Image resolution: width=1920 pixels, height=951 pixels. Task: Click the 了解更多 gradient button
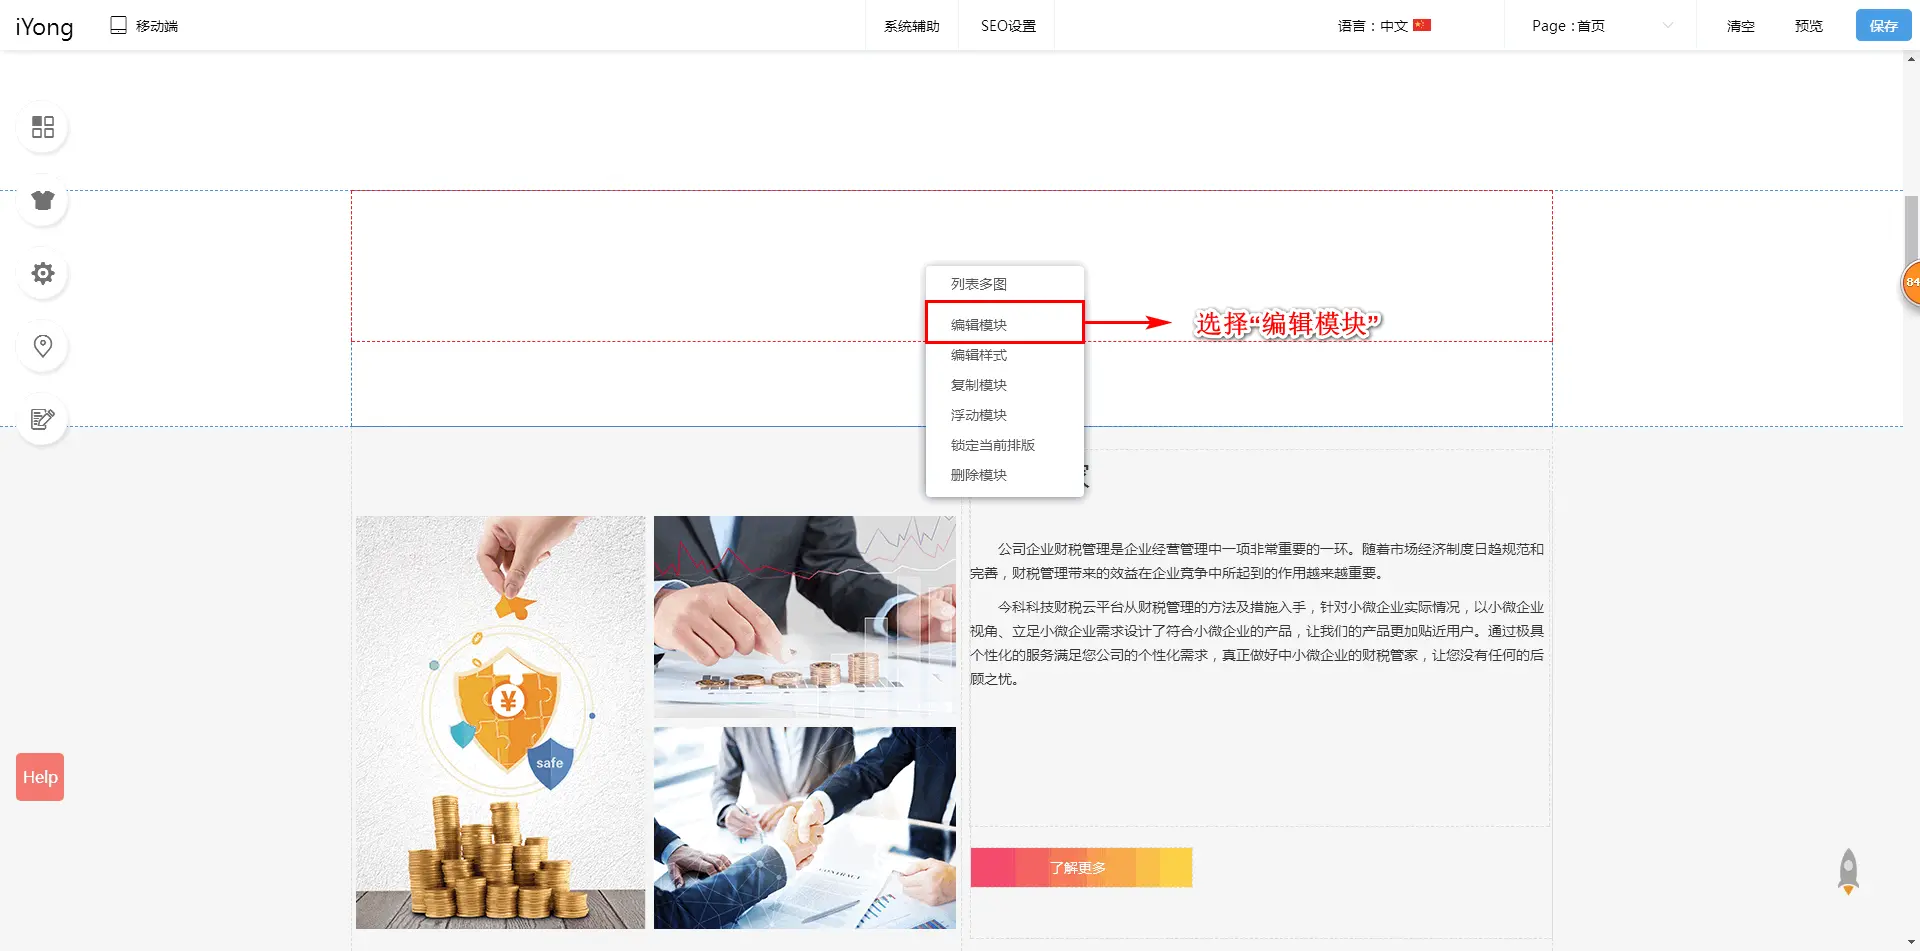click(x=1080, y=867)
